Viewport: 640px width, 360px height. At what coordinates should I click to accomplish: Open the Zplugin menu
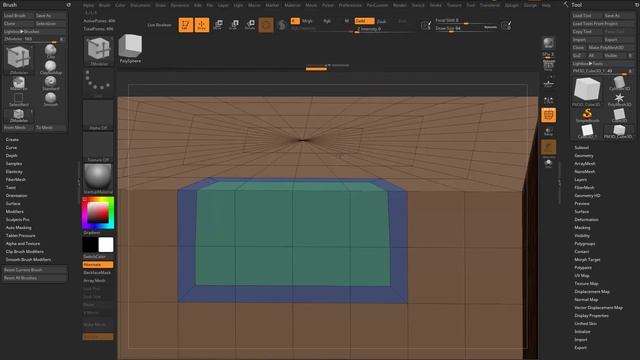[x=511, y=5]
